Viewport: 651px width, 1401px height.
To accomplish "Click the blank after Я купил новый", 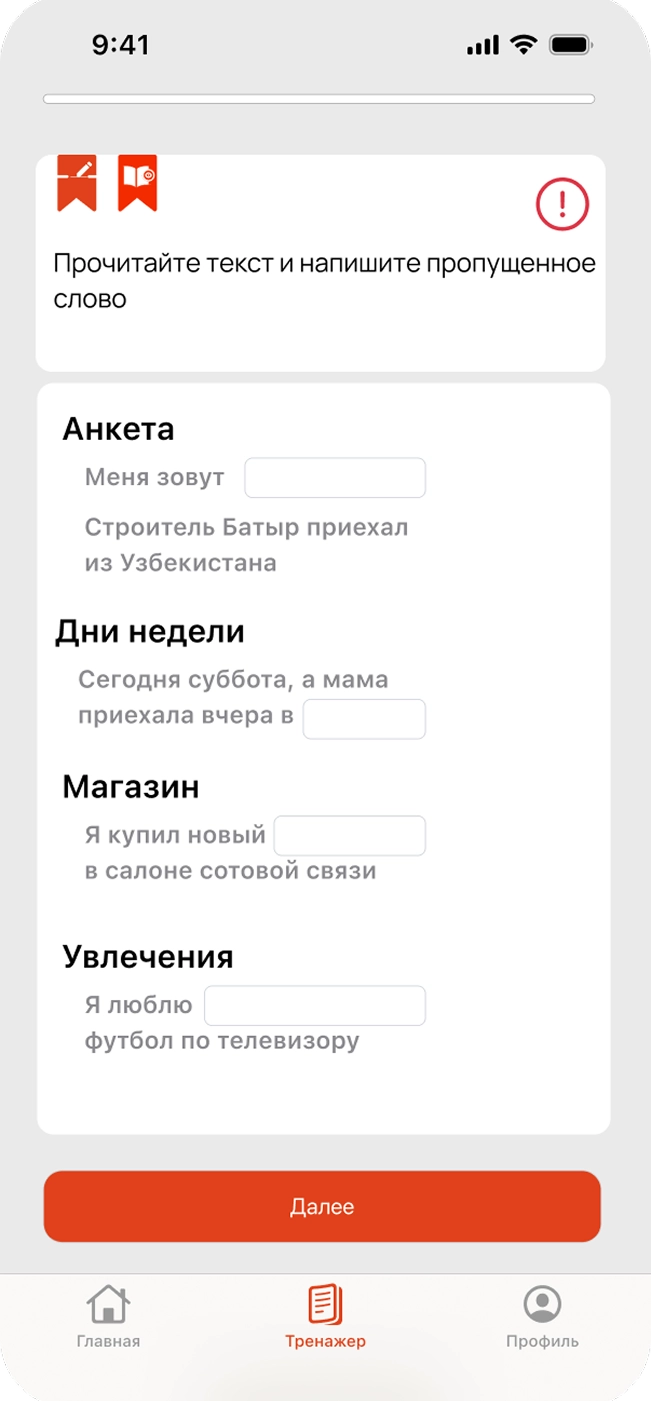I will click(x=349, y=835).
